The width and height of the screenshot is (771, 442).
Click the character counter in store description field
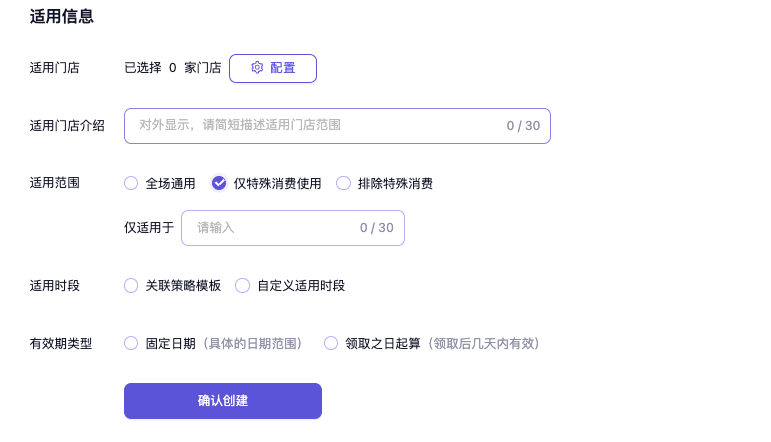click(523, 126)
